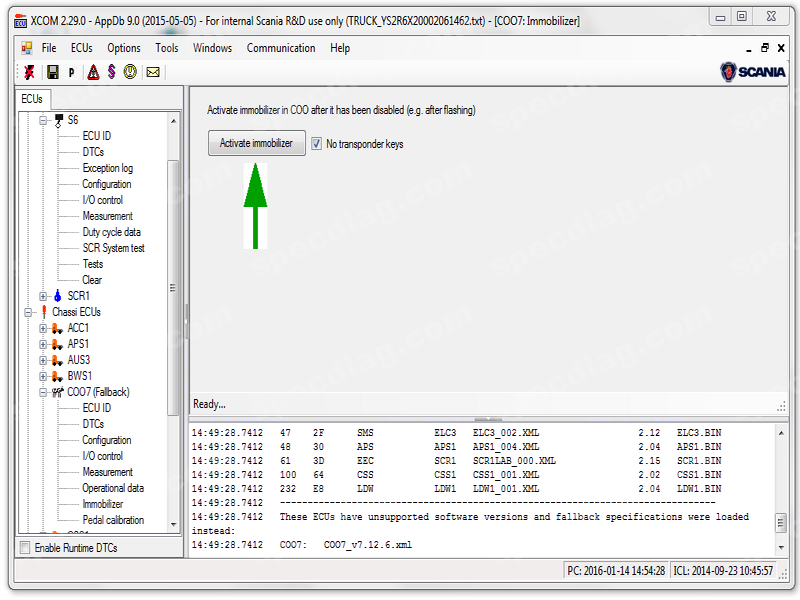Click the ECU tree vertical scrollbar
Image resolution: width=800 pixels, height=600 pixels.
174,290
